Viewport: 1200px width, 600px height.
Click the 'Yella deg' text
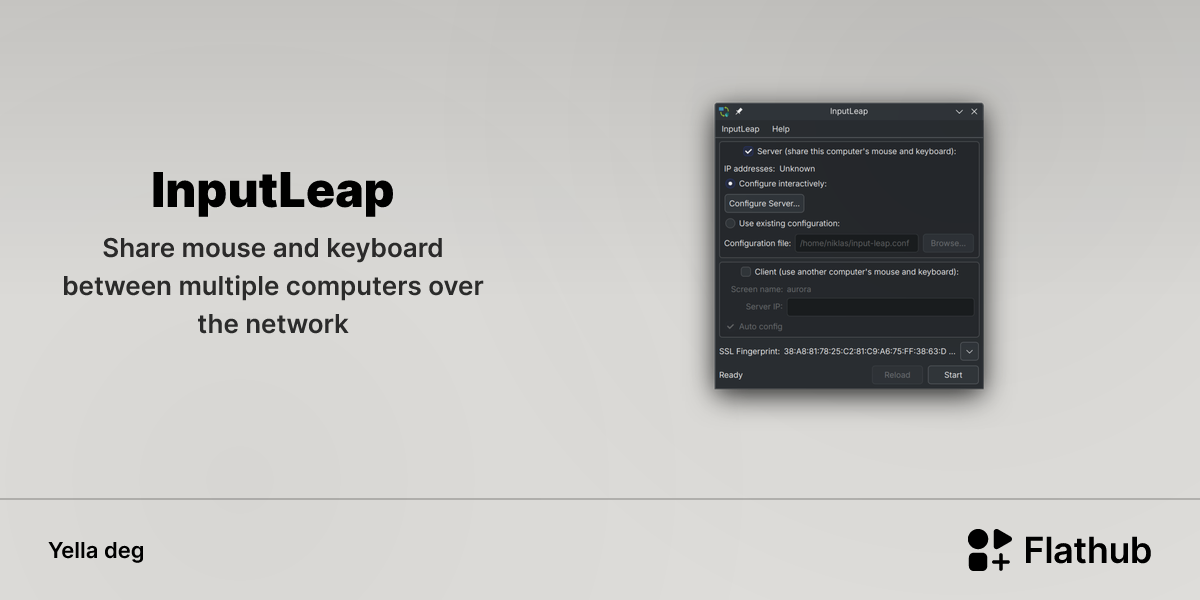pyautogui.click(x=96, y=550)
